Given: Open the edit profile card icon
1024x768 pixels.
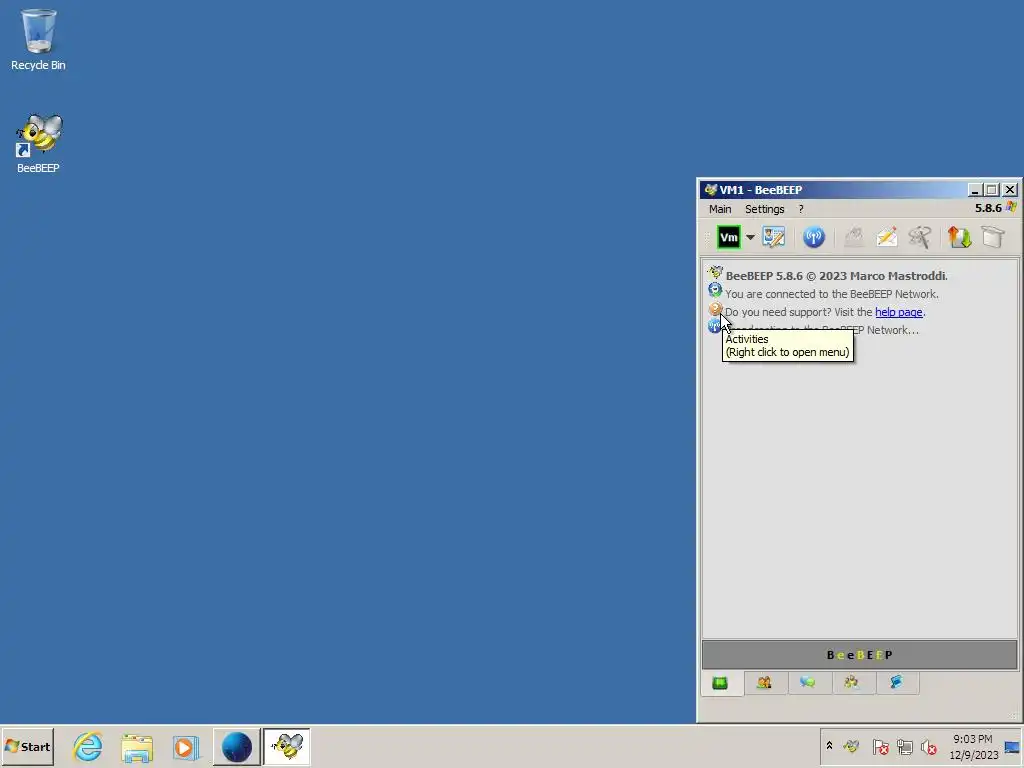Looking at the screenshot, I should tap(773, 237).
